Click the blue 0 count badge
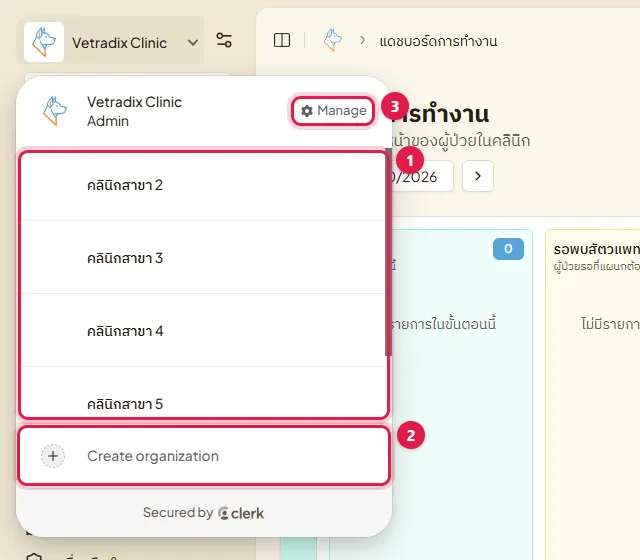Image resolution: width=640 pixels, height=560 pixels. tap(508, 249)
